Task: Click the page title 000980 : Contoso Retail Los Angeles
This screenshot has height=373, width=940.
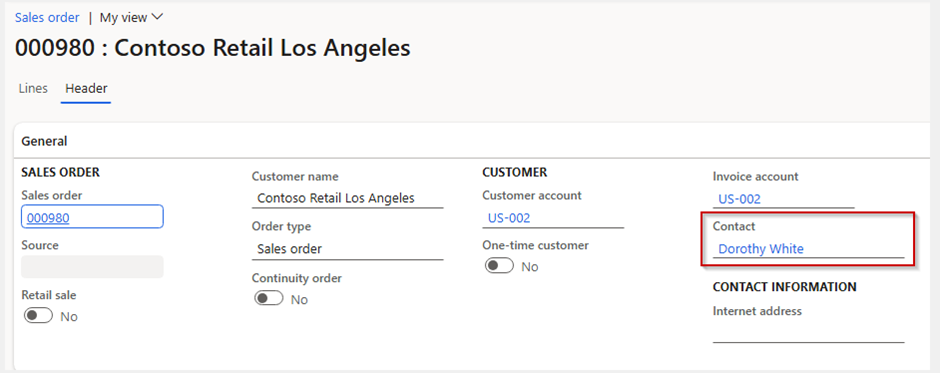Action: pos(213,49)
